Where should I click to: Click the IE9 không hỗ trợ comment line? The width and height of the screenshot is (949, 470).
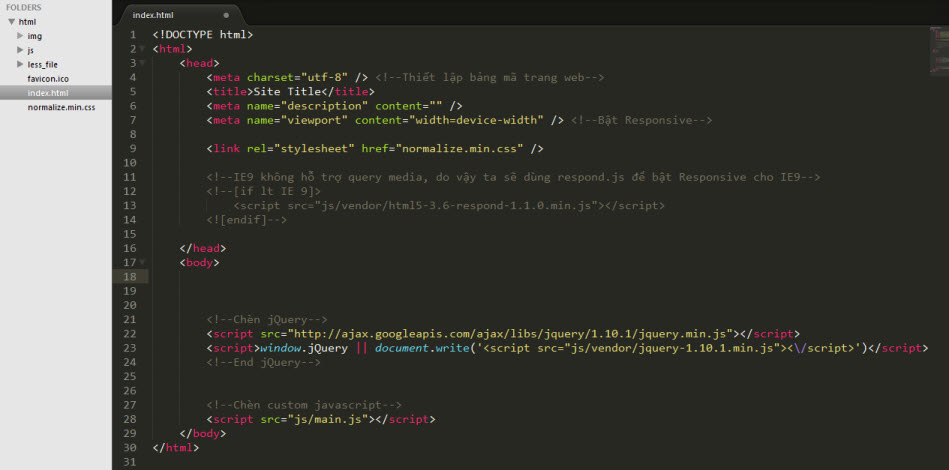[x=513, y=177]
